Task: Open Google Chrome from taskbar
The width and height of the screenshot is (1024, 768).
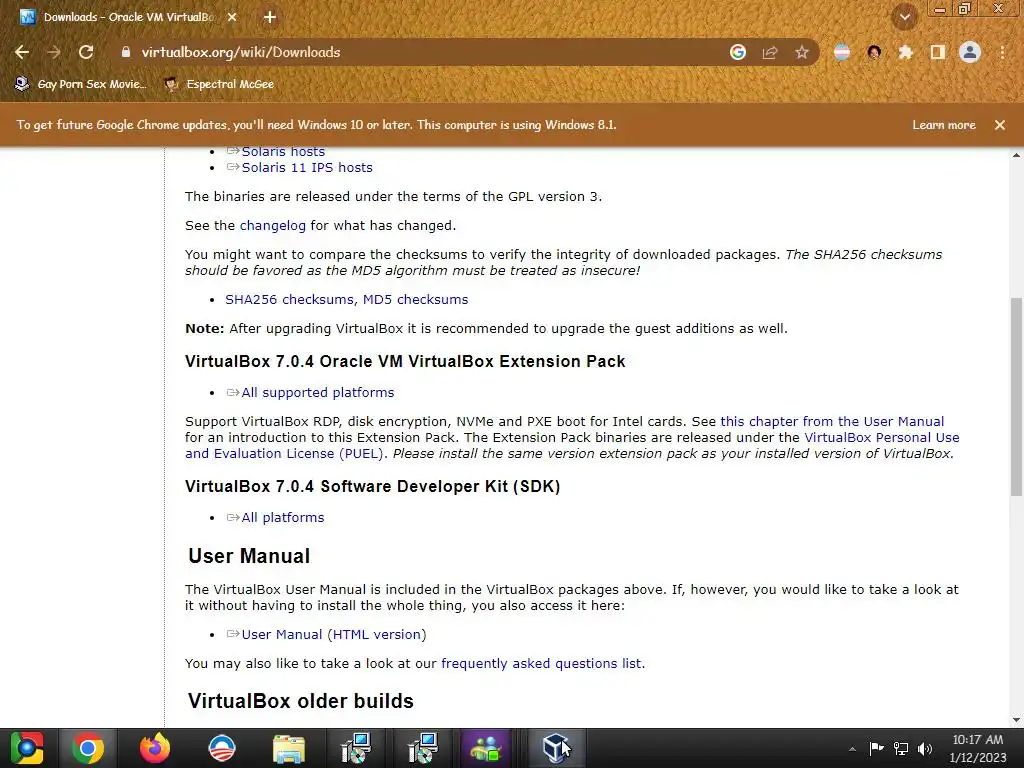Action: point(88,748)
